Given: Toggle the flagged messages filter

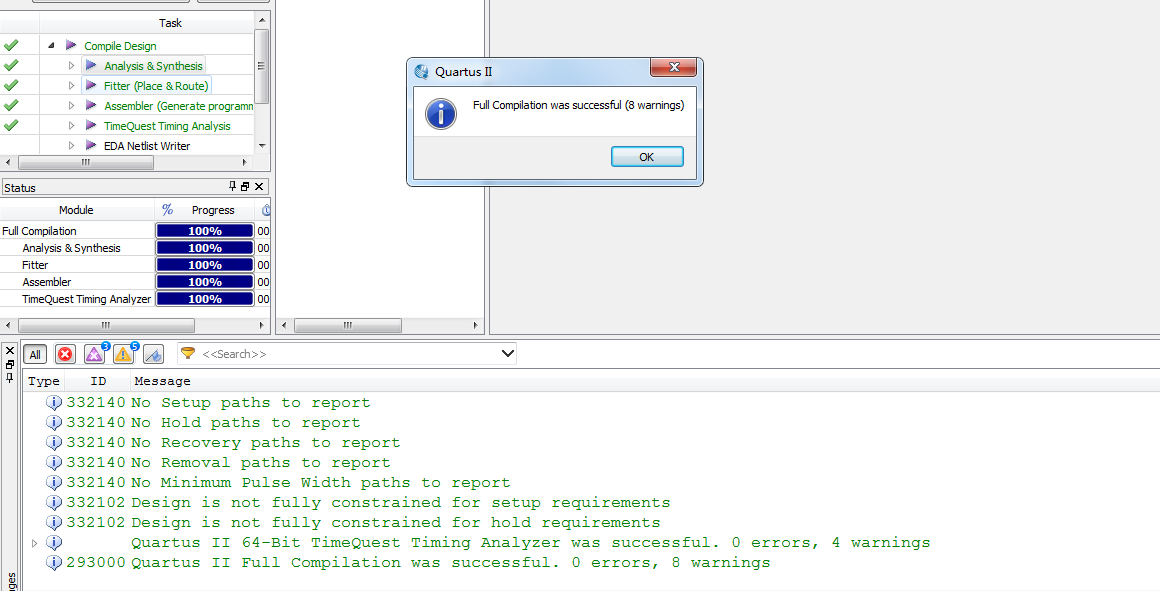Looking at the screenshot, I should point(153,354).
